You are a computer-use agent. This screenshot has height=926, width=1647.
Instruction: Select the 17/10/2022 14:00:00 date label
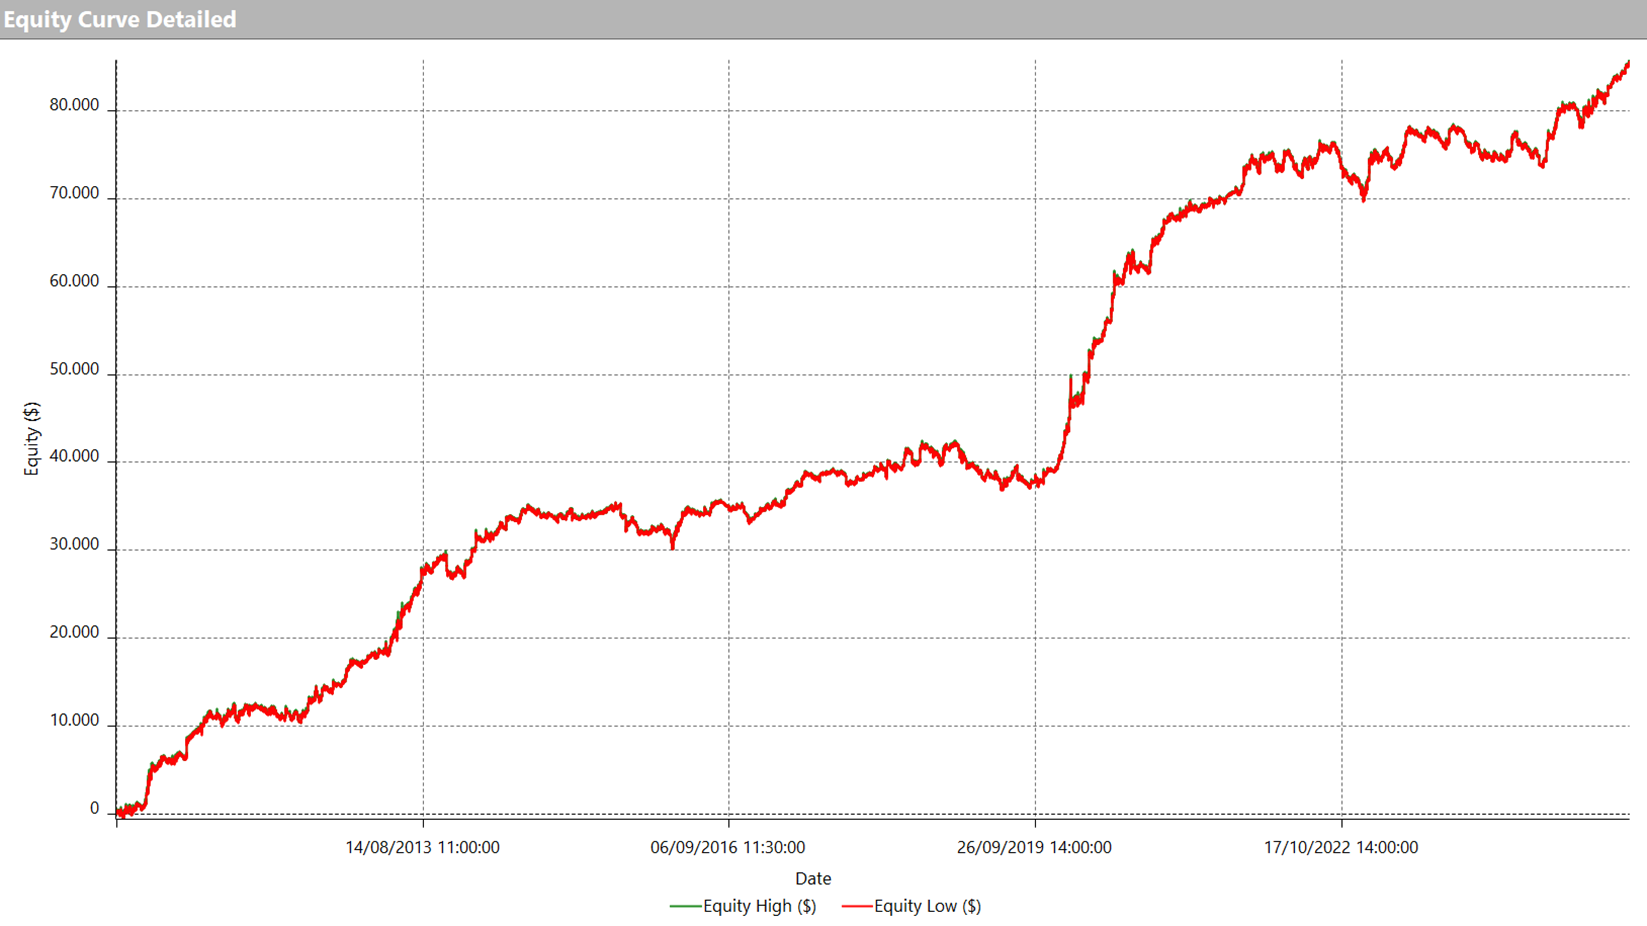[x=1340, y=847]
